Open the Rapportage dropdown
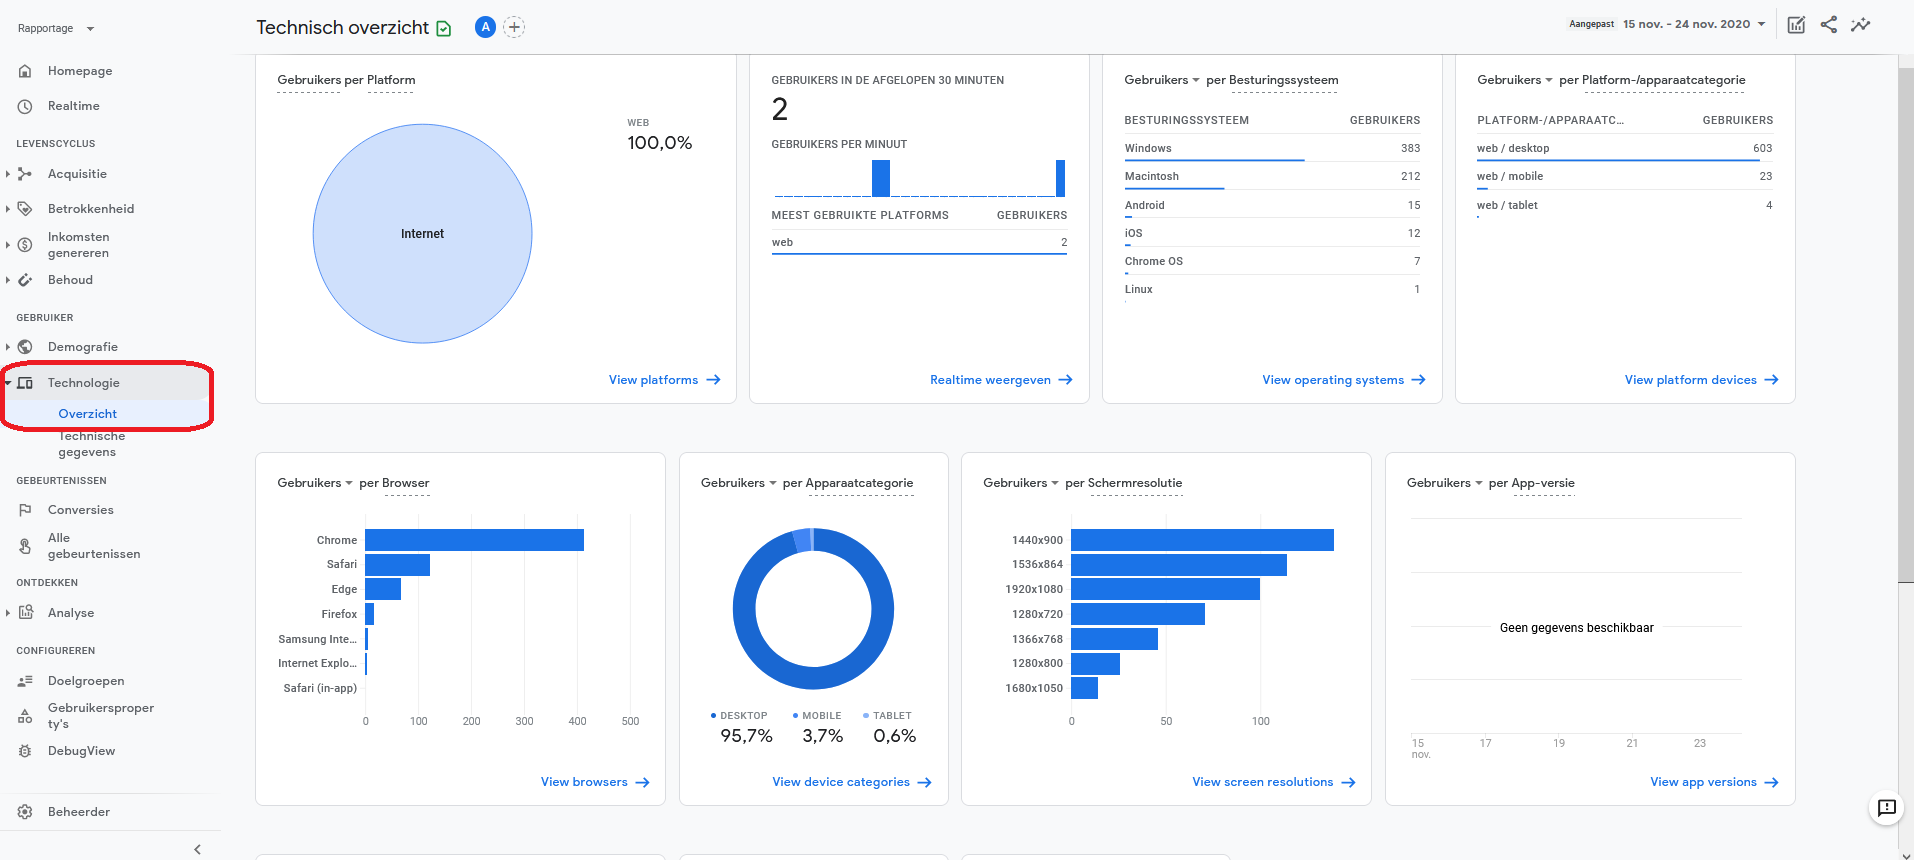The image size is (1914, 860). (x=56, y=28)
